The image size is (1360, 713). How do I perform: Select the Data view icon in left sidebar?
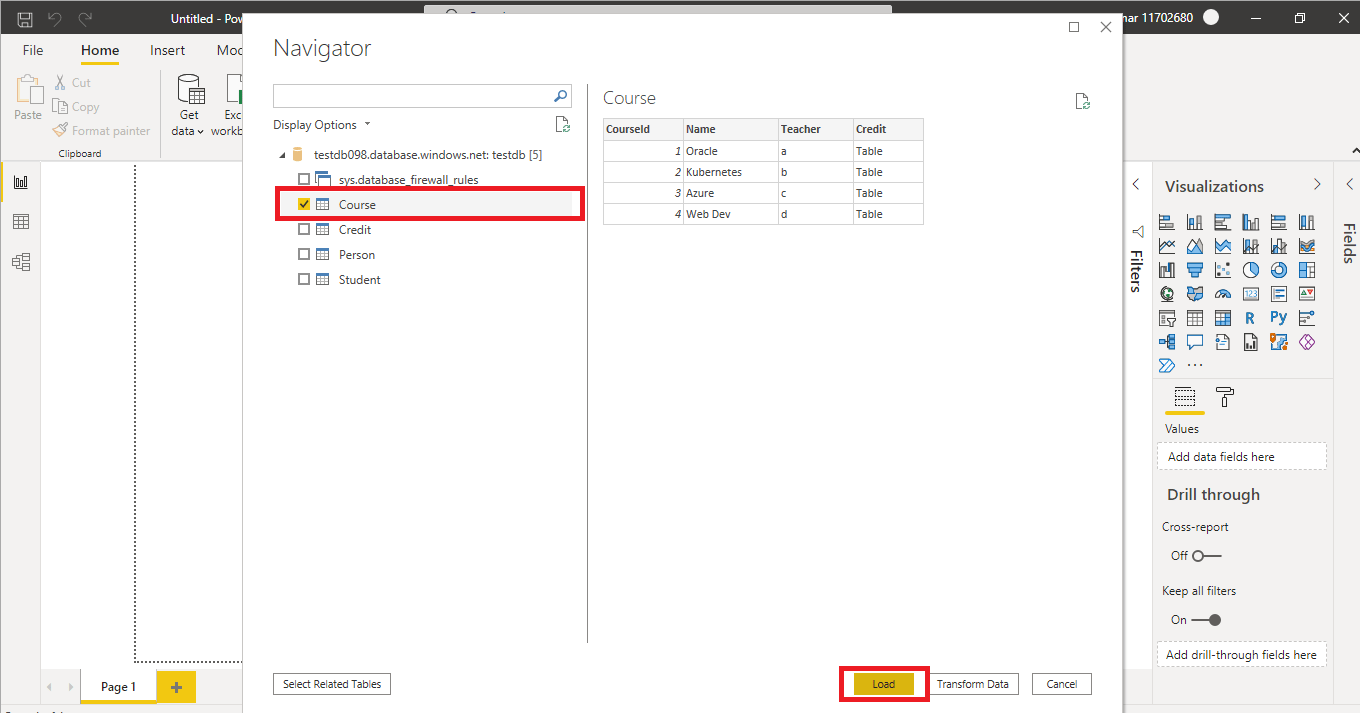[20, 221]
